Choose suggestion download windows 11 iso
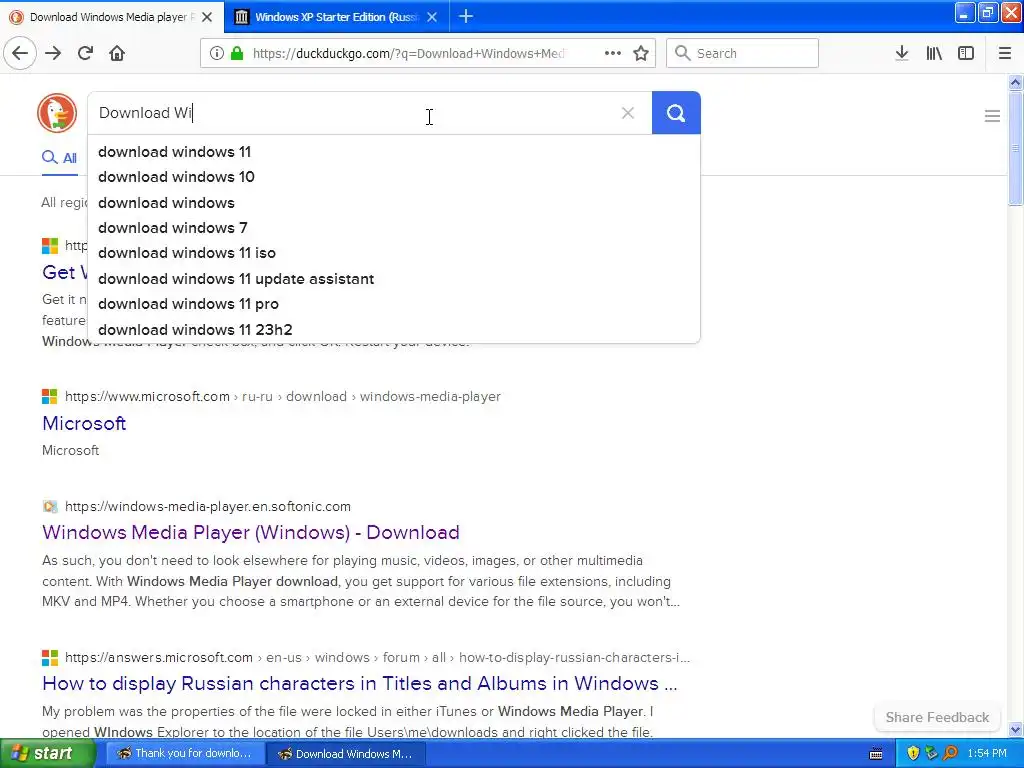This screenshot has width=1024, height=768. (187, 253)
